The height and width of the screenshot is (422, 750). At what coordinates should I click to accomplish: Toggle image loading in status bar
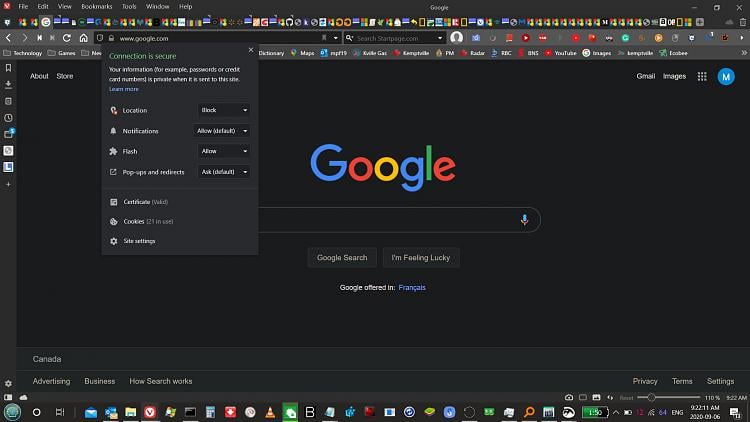click(596, 398)
